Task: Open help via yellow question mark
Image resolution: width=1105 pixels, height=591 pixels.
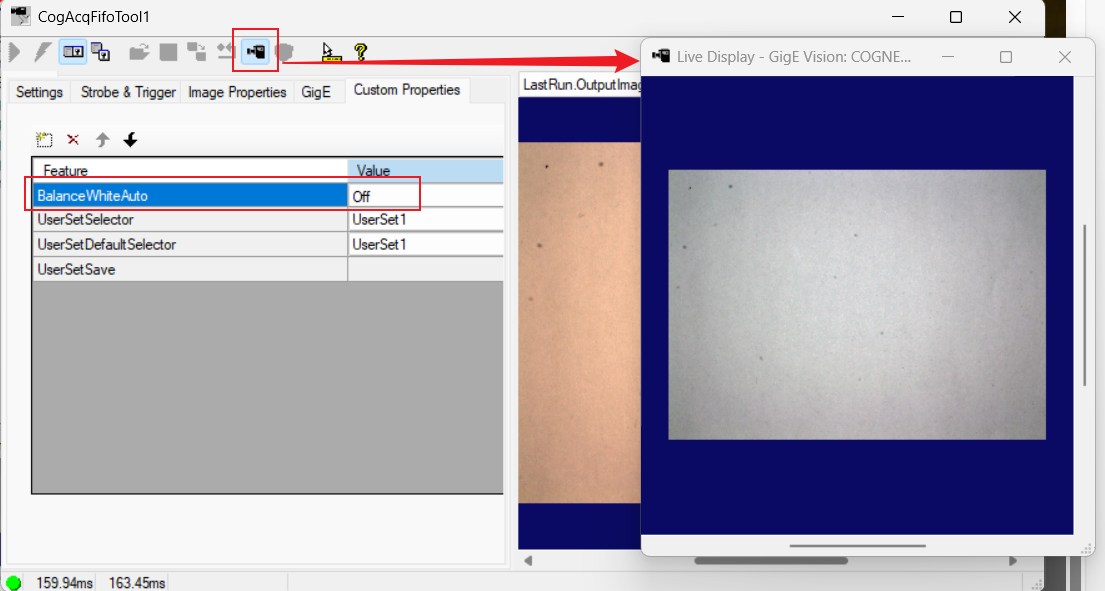Action: pyautogui.click(x=361, y=51)
